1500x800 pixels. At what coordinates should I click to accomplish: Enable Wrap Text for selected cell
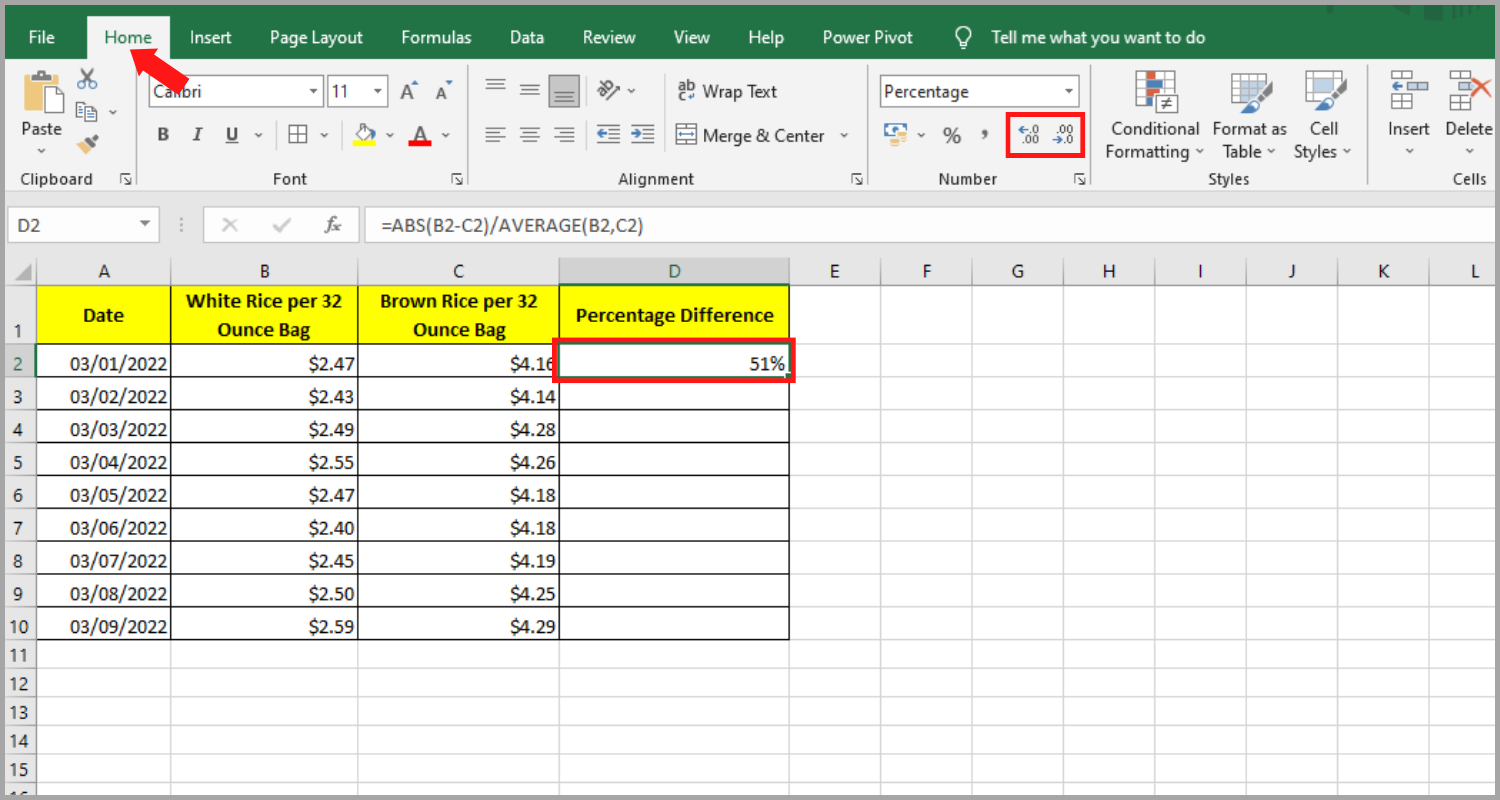(x=728, y=91)
